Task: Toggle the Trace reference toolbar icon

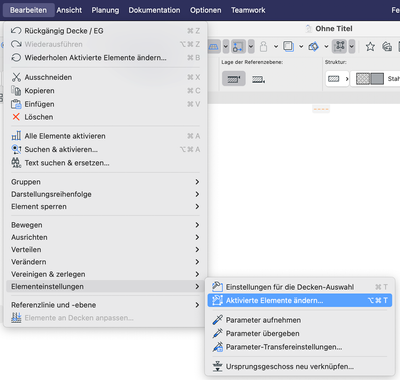Action: tap(288, 46)
